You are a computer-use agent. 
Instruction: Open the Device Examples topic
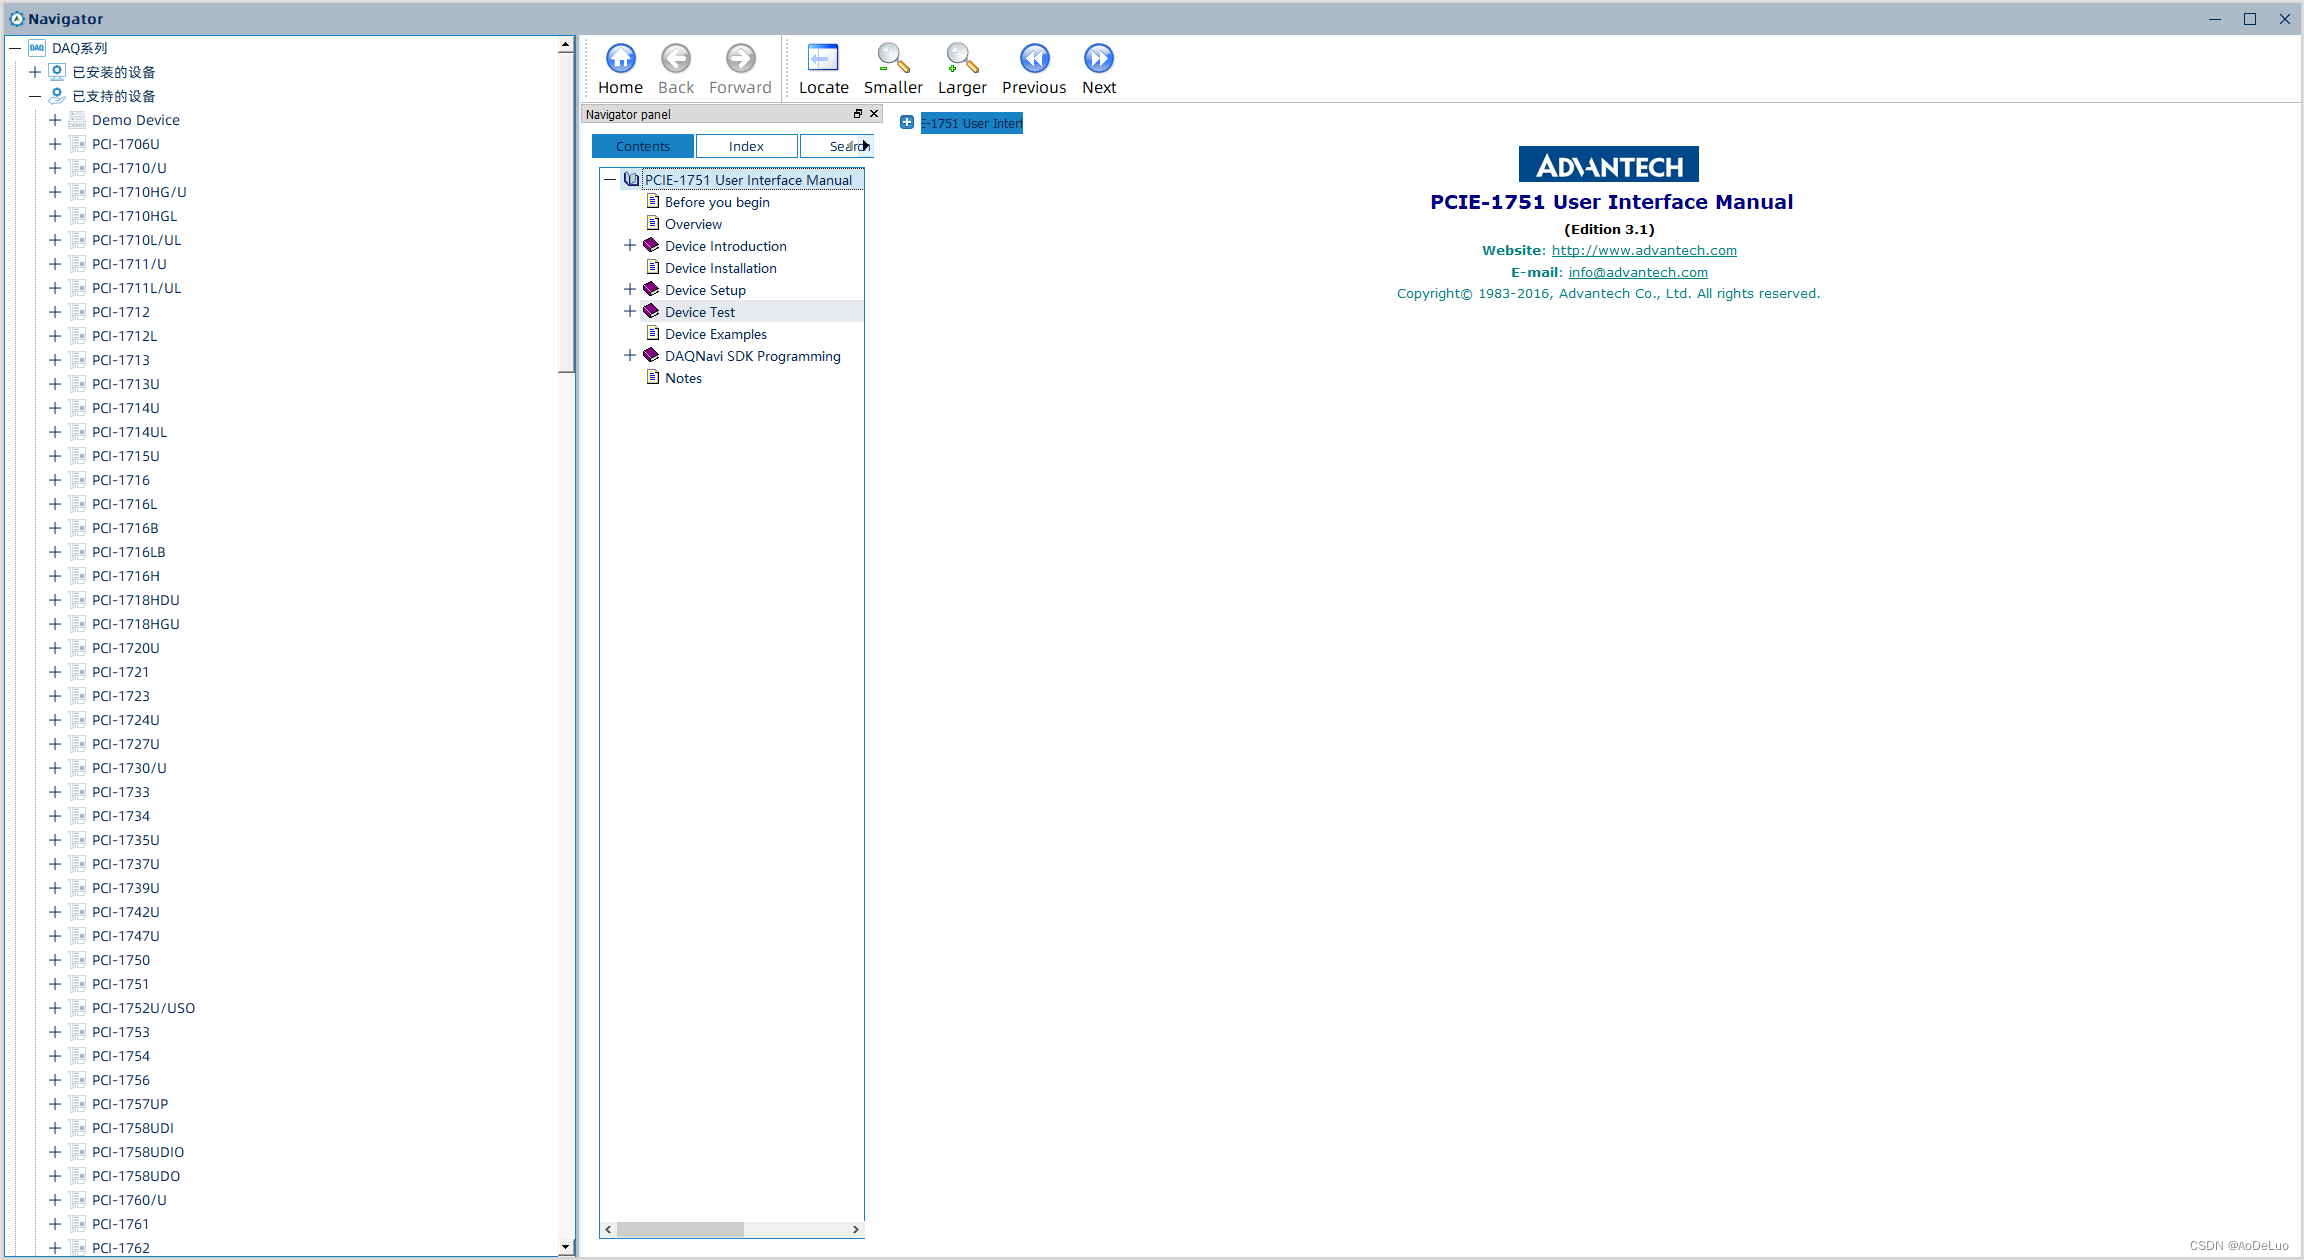point(715,334)
